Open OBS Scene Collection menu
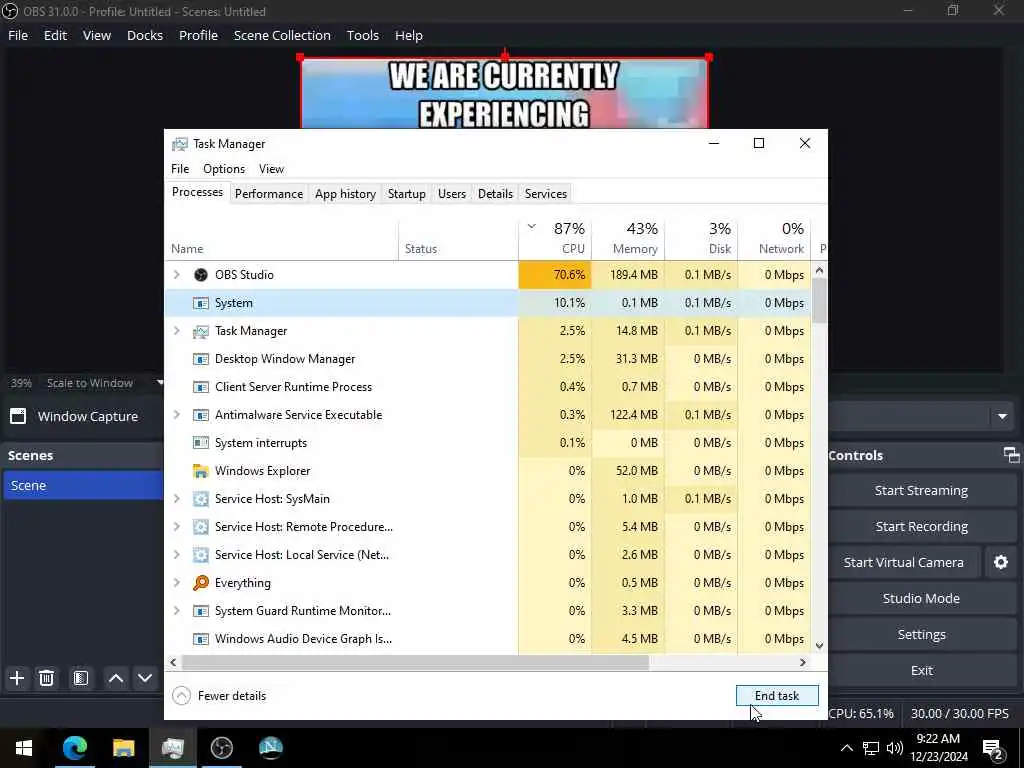 (282, 35)
